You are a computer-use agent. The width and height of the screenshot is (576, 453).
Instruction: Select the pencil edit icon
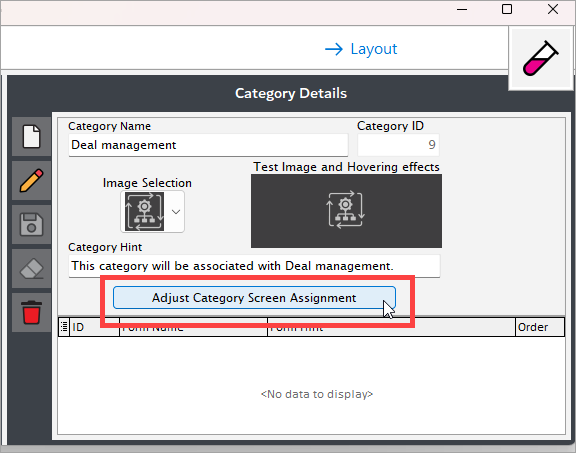32,180
